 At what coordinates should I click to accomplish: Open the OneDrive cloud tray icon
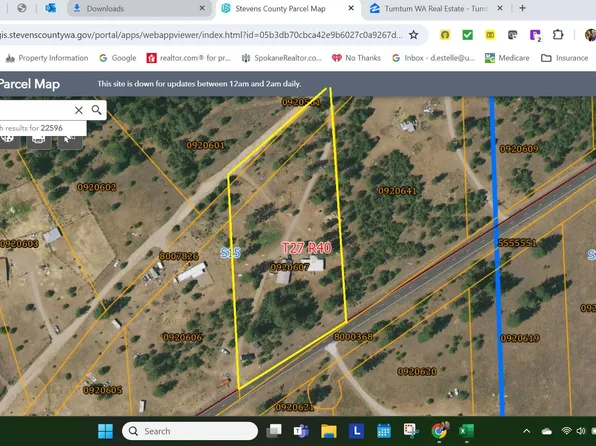547,431
